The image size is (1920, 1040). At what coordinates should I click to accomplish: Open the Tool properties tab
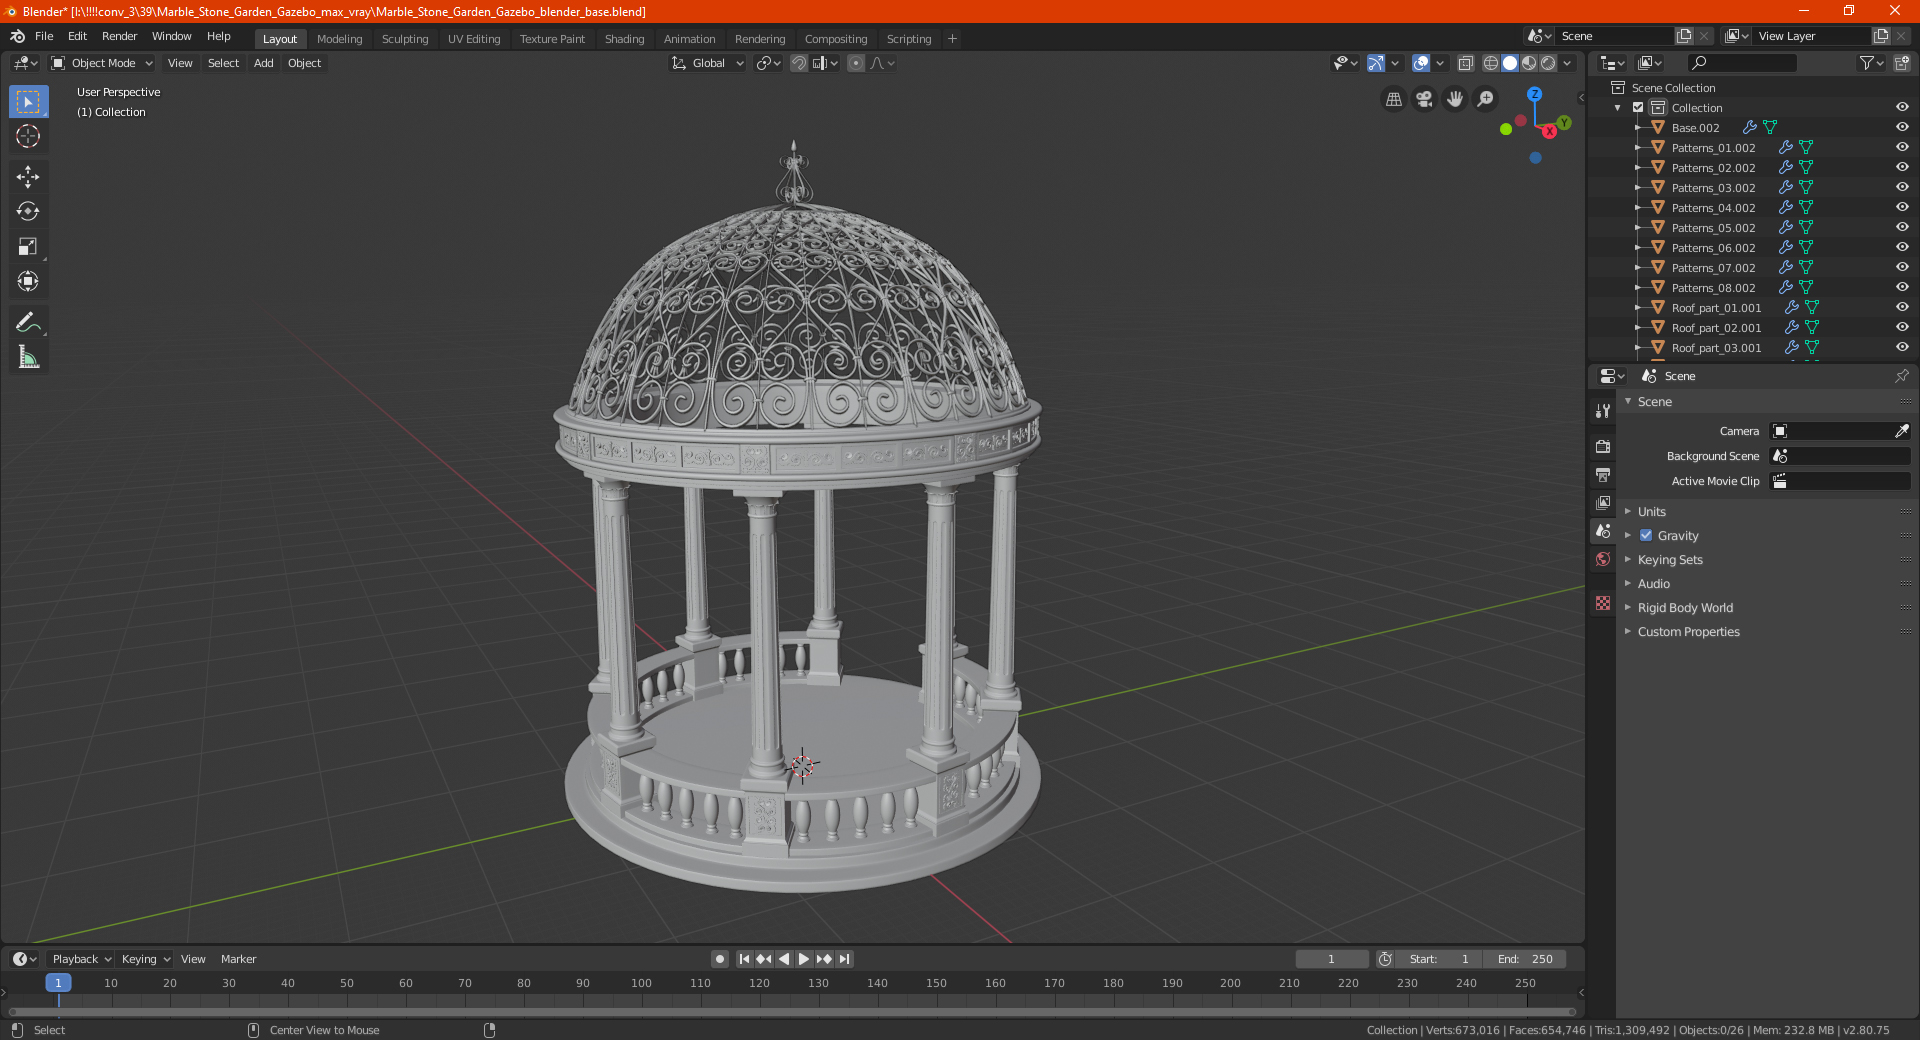tap(1603, 411)
